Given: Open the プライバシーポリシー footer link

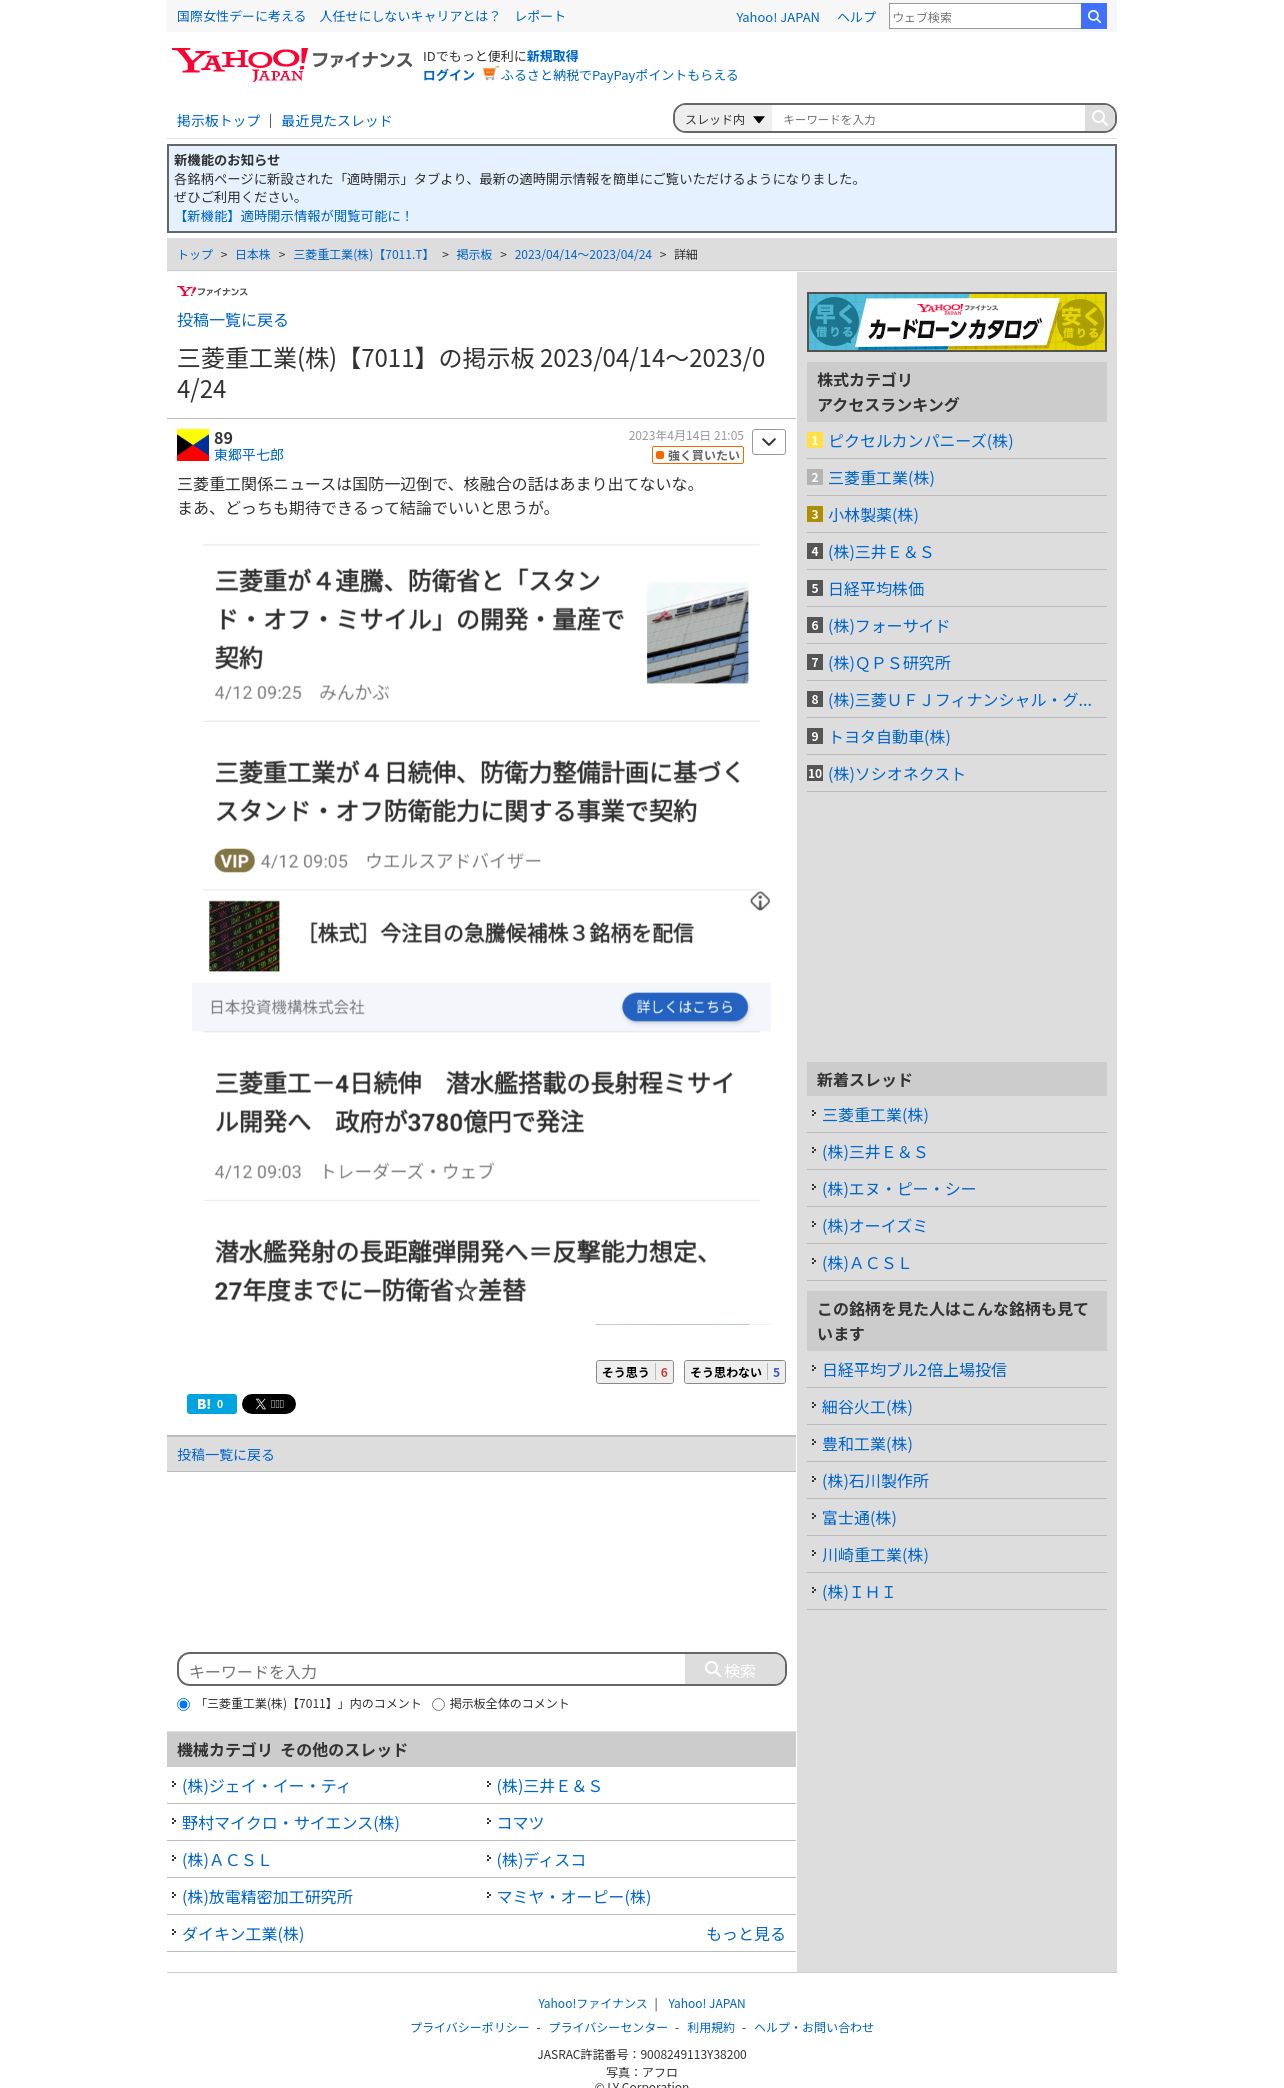Looking at the screenshot, I should tap(470, 2027).
